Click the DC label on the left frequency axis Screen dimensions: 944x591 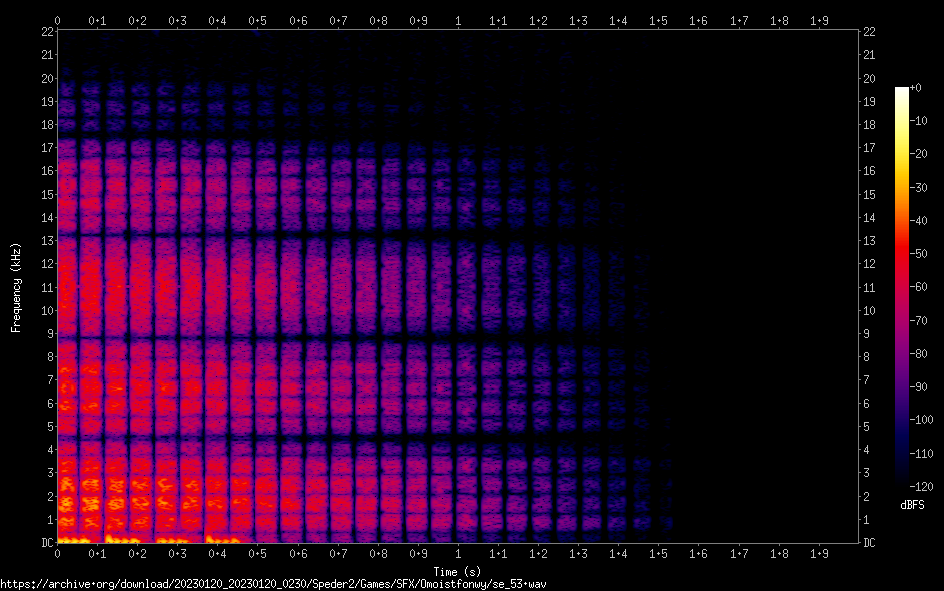pos(45,542)
